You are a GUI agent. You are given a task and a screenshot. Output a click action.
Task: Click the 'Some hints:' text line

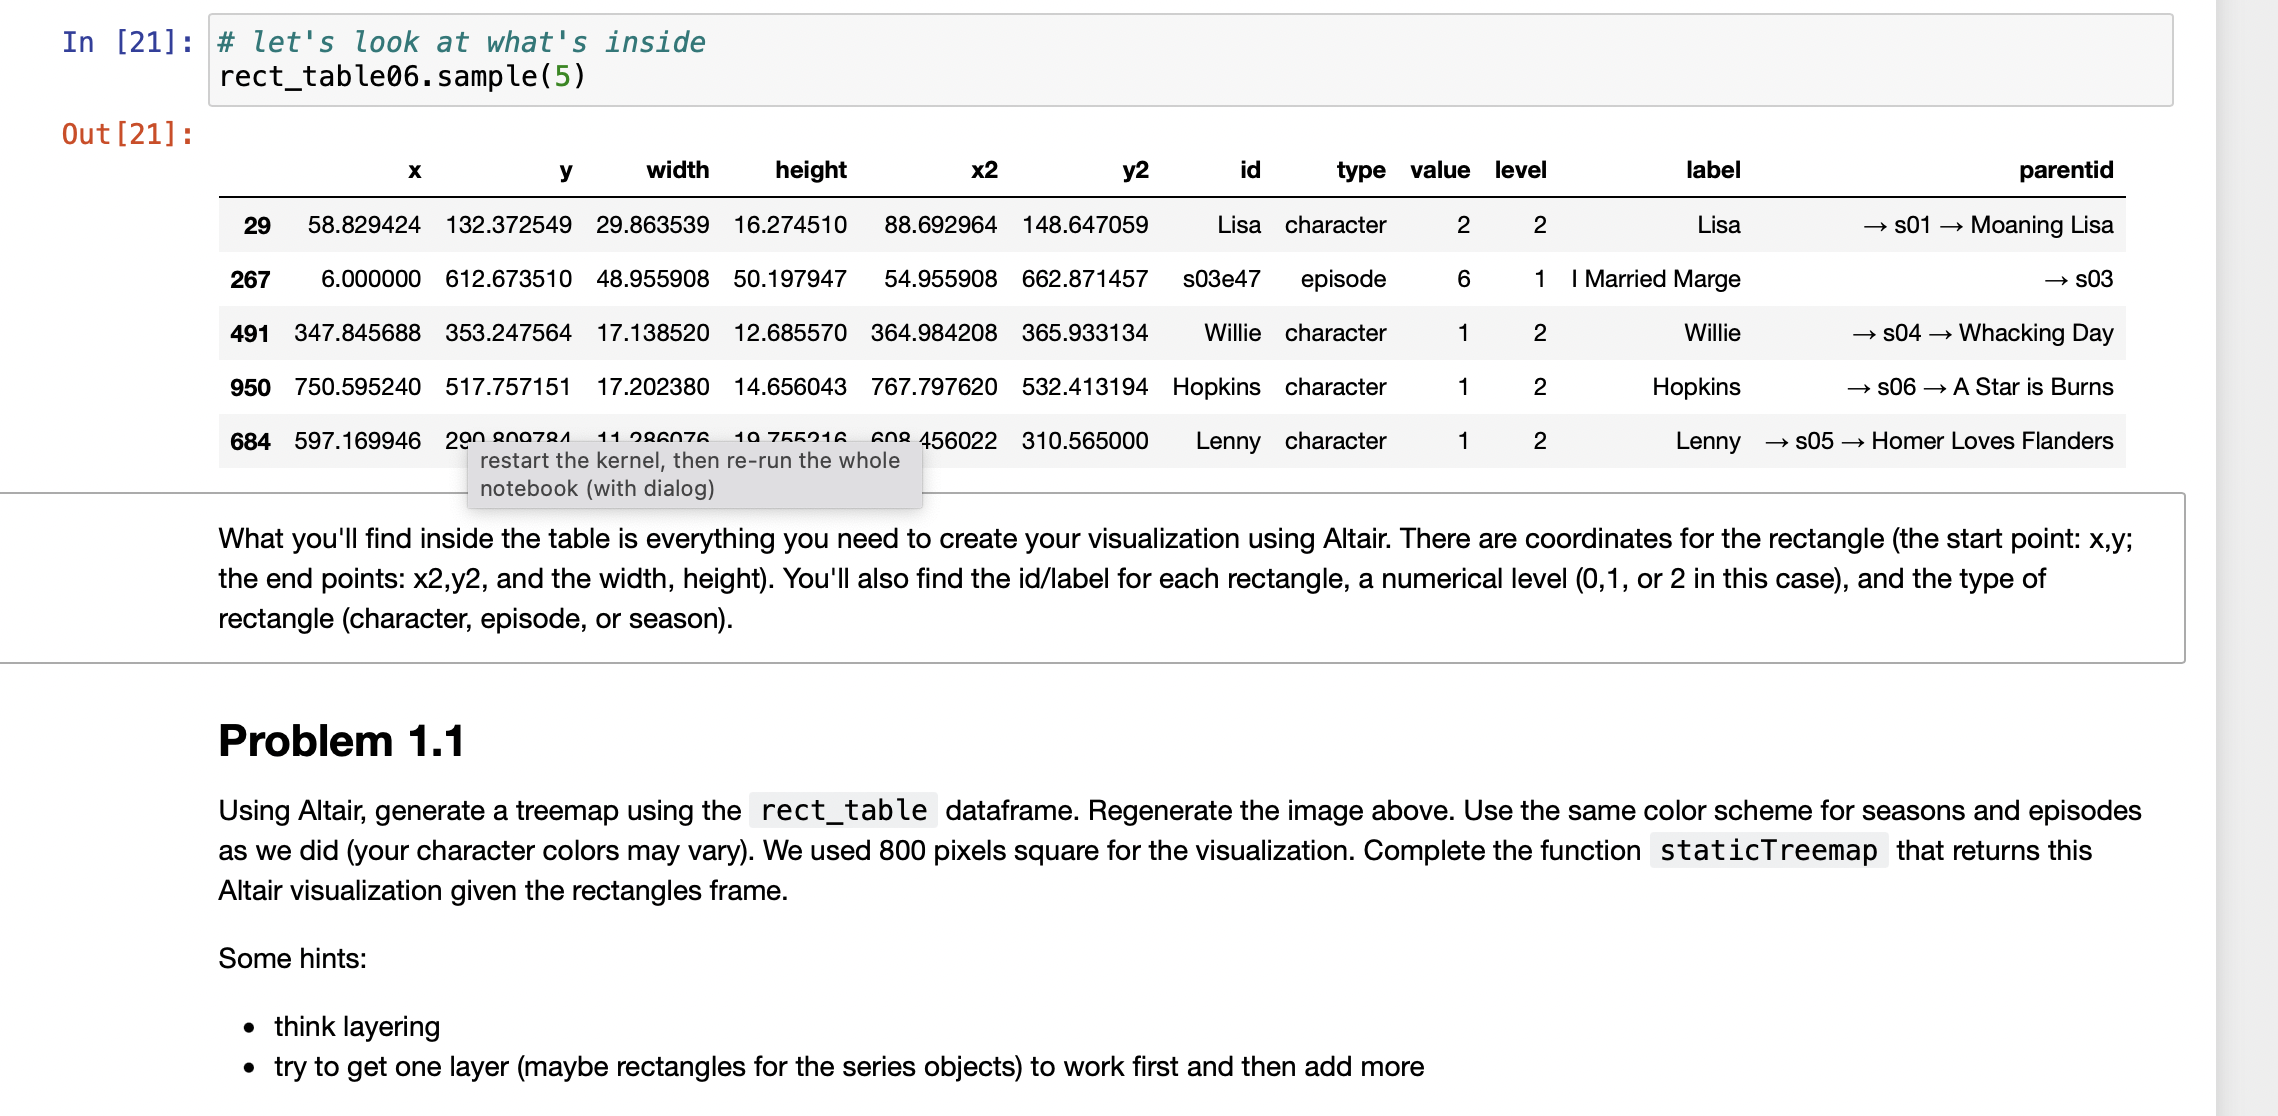click(292, 958)
